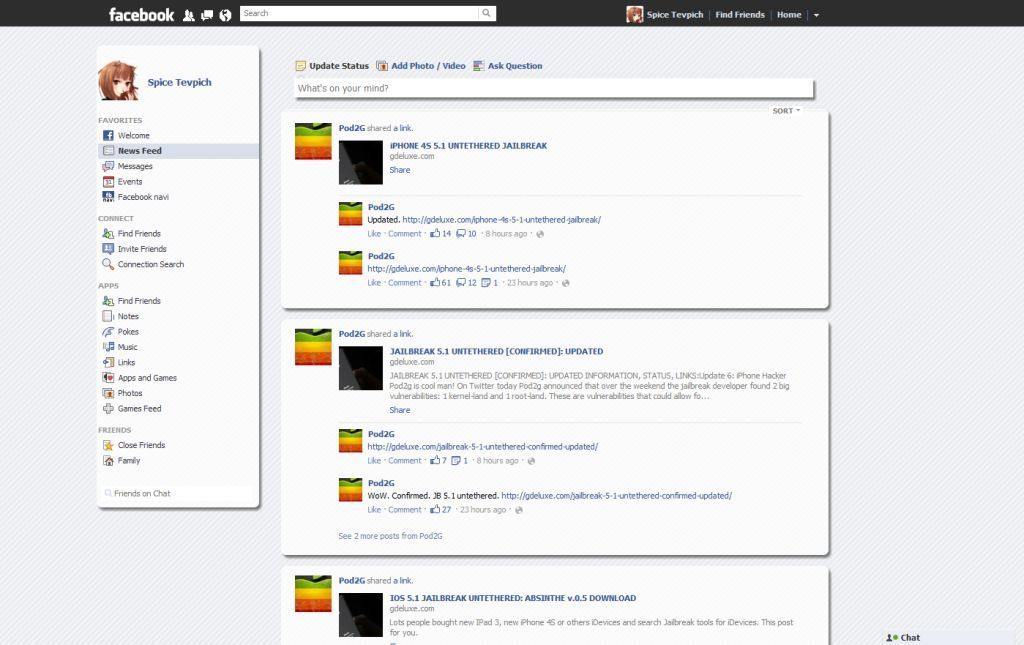This screenshot has height=645, width=1024.
Task: Click the Close Friends star icon
Action: (108, 445)
